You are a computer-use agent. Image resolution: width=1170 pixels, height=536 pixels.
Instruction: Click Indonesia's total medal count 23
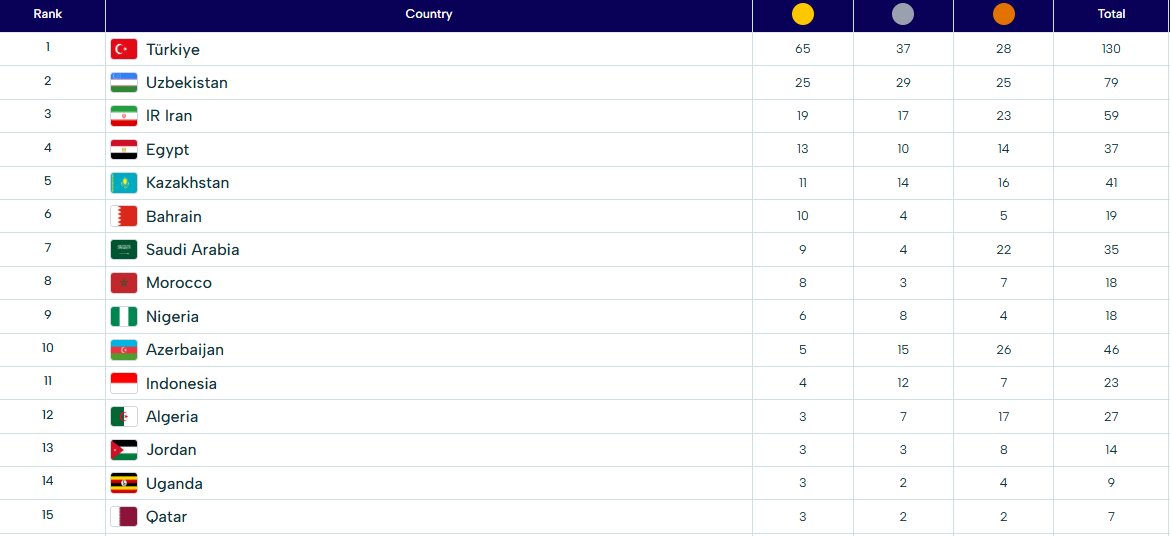pos(1111,383)
